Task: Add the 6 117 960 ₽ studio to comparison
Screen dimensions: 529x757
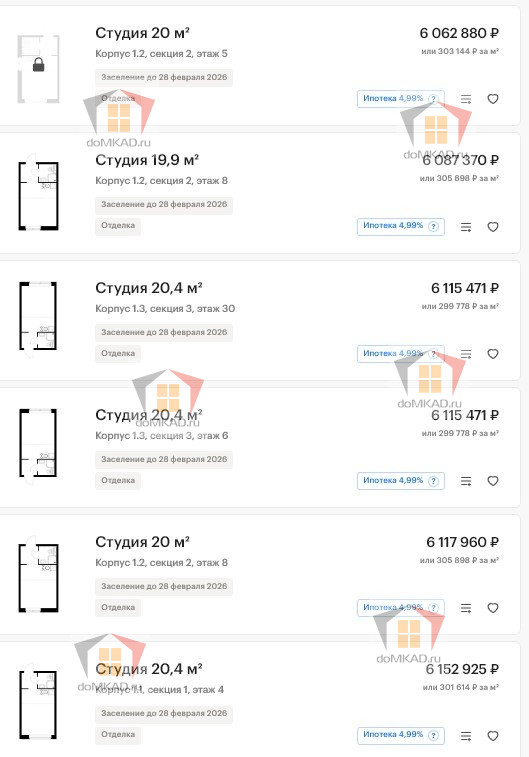Action: point(466,608)
